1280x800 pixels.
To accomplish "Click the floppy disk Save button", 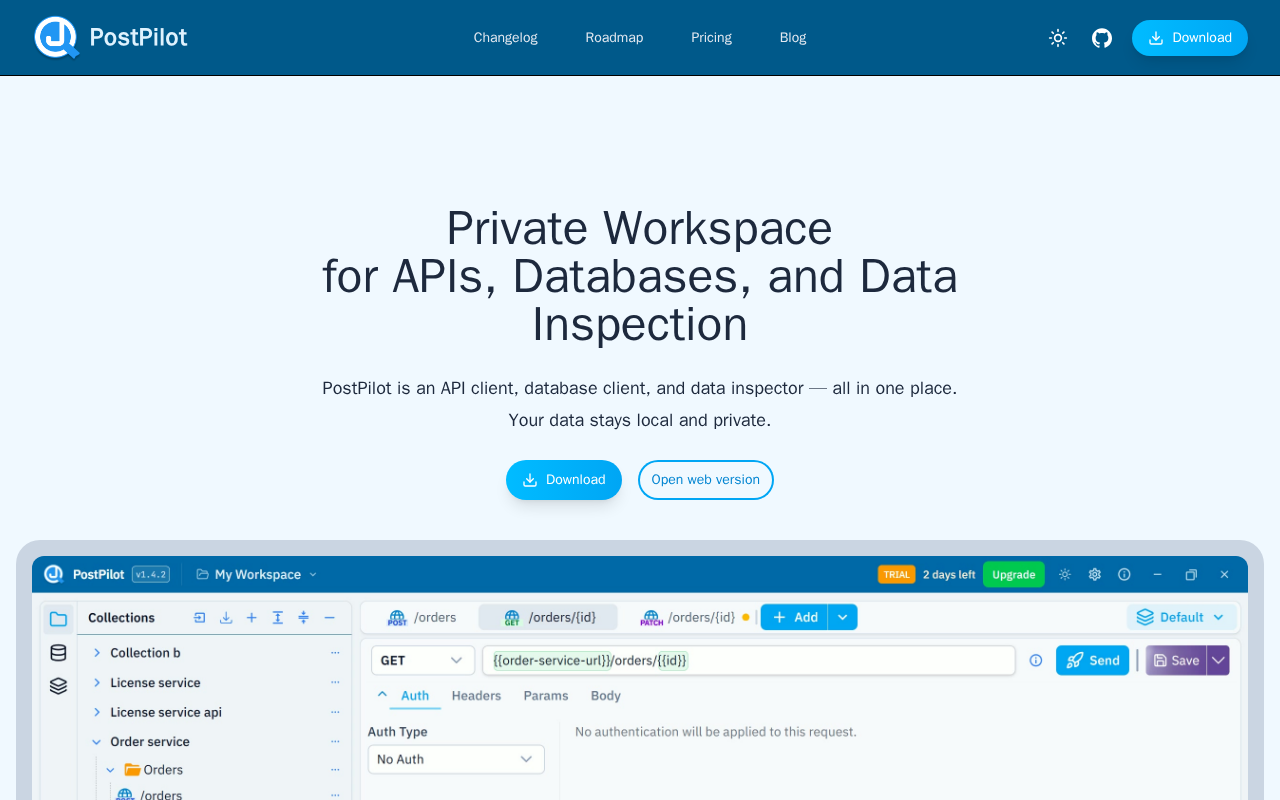I will (1176, 661).
